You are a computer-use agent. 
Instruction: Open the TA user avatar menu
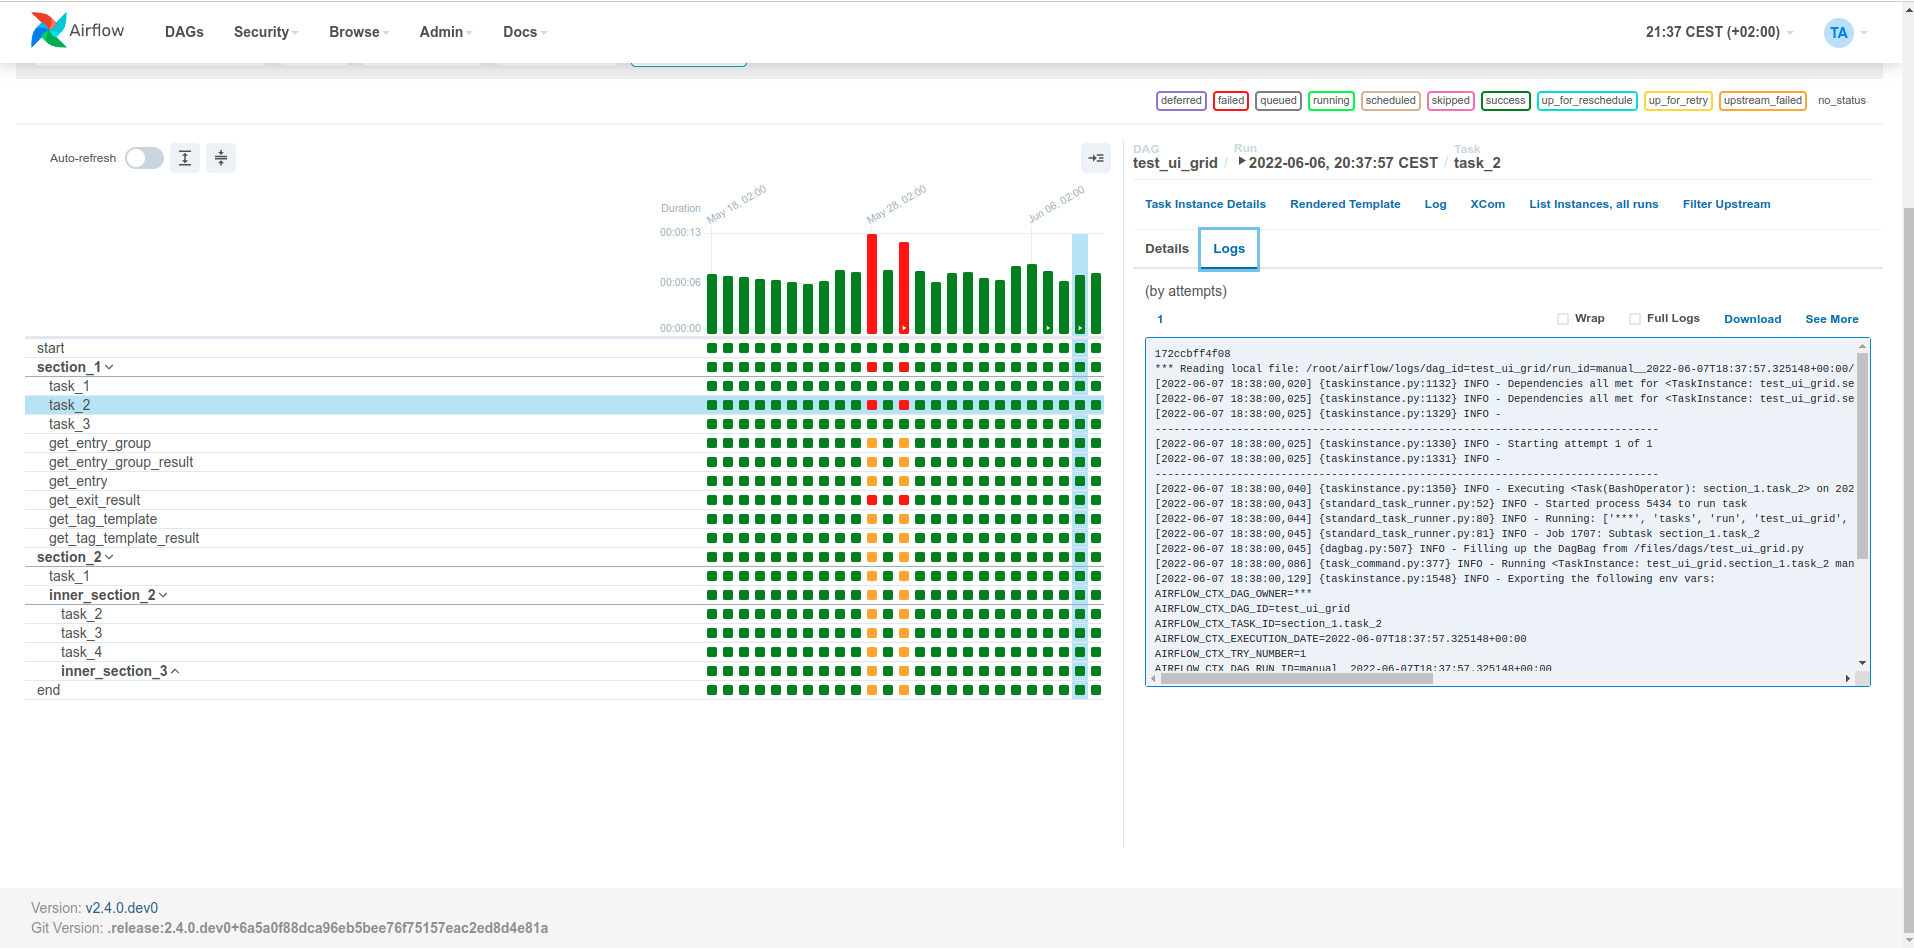(x=1838, y=33)
